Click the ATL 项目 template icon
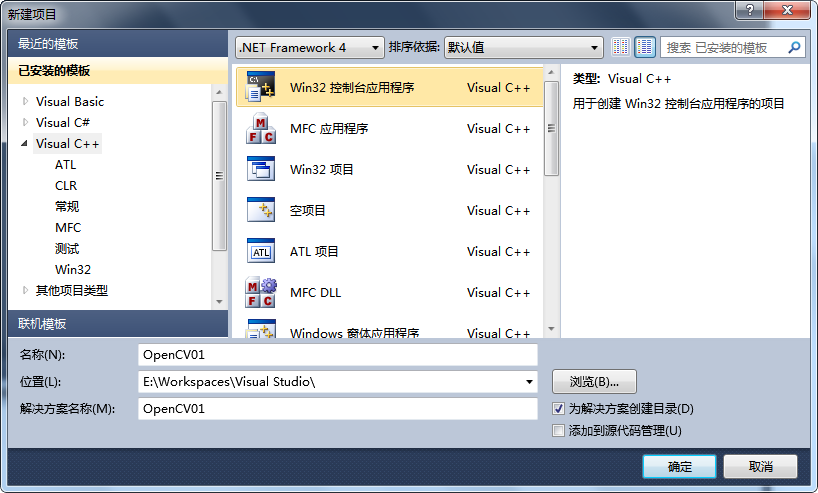The width and height of the screenshot is (818, 493). tap(260, 251)
